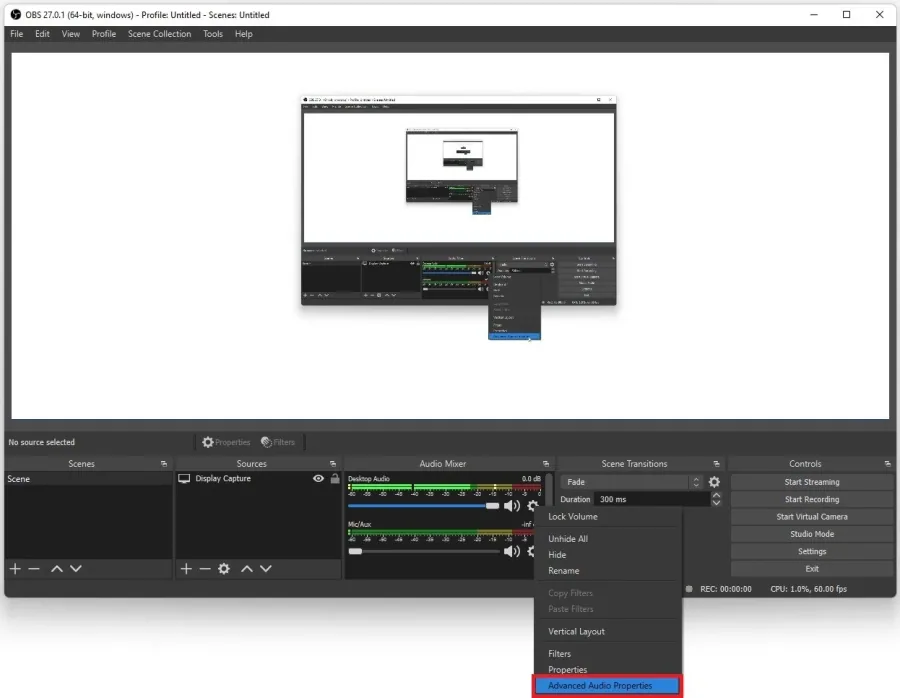
Task: Decrease transition duration with down stepper
Action: (x=716, y=503)
